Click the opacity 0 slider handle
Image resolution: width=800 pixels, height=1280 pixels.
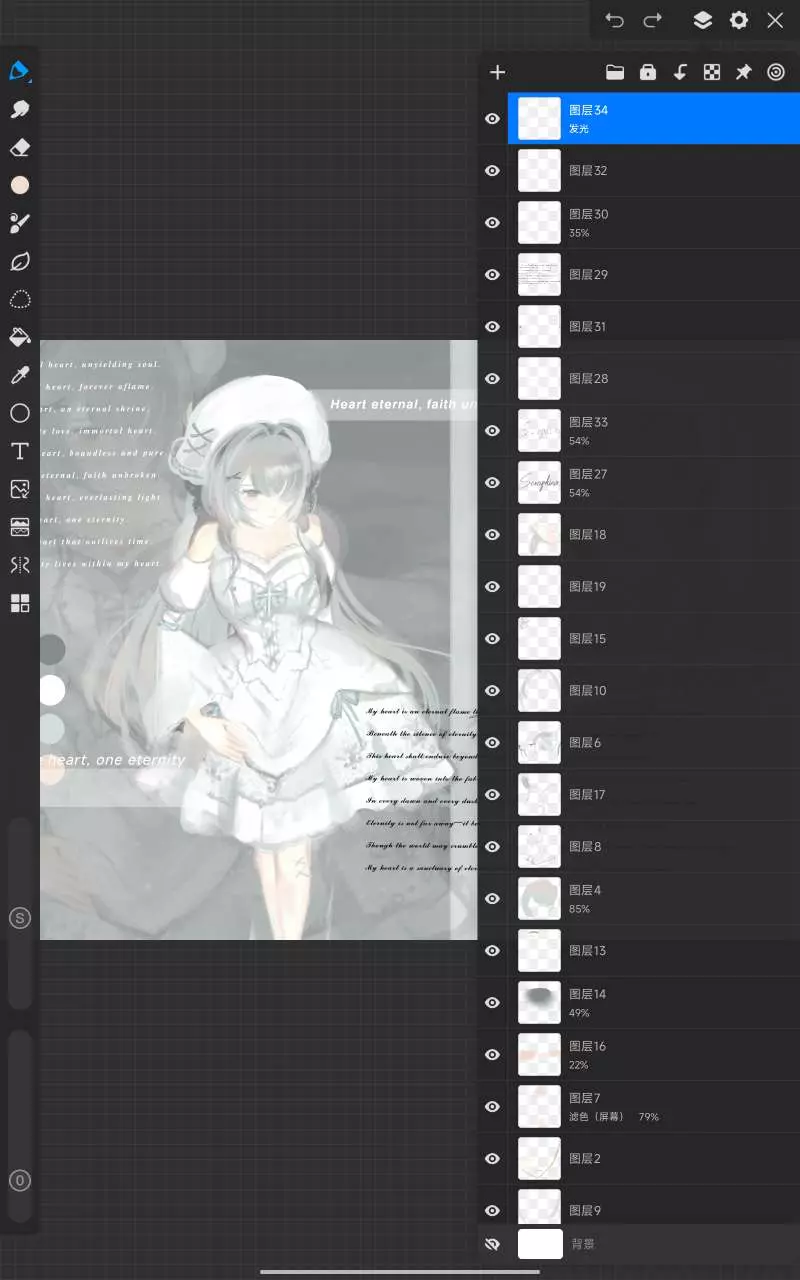click(x=20, y=1180)
